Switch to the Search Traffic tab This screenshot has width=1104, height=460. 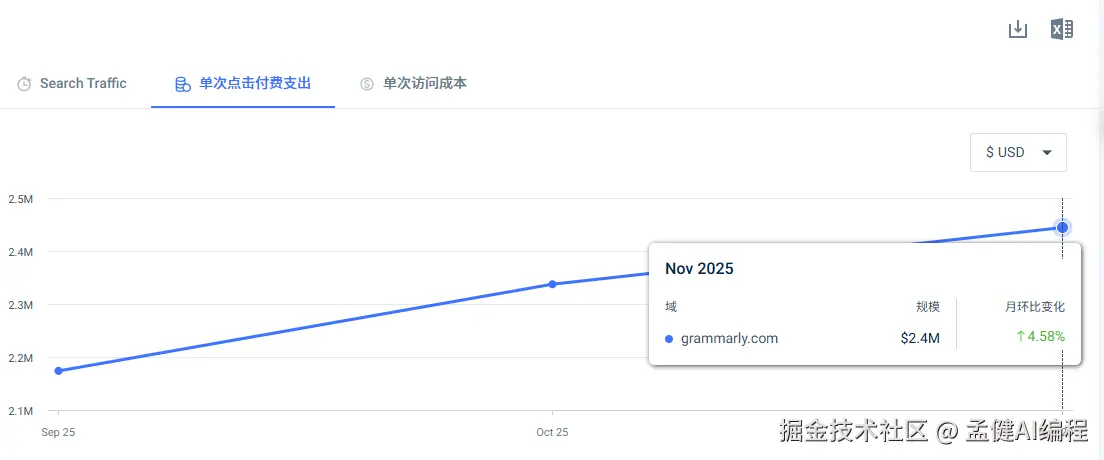(83, 84)
